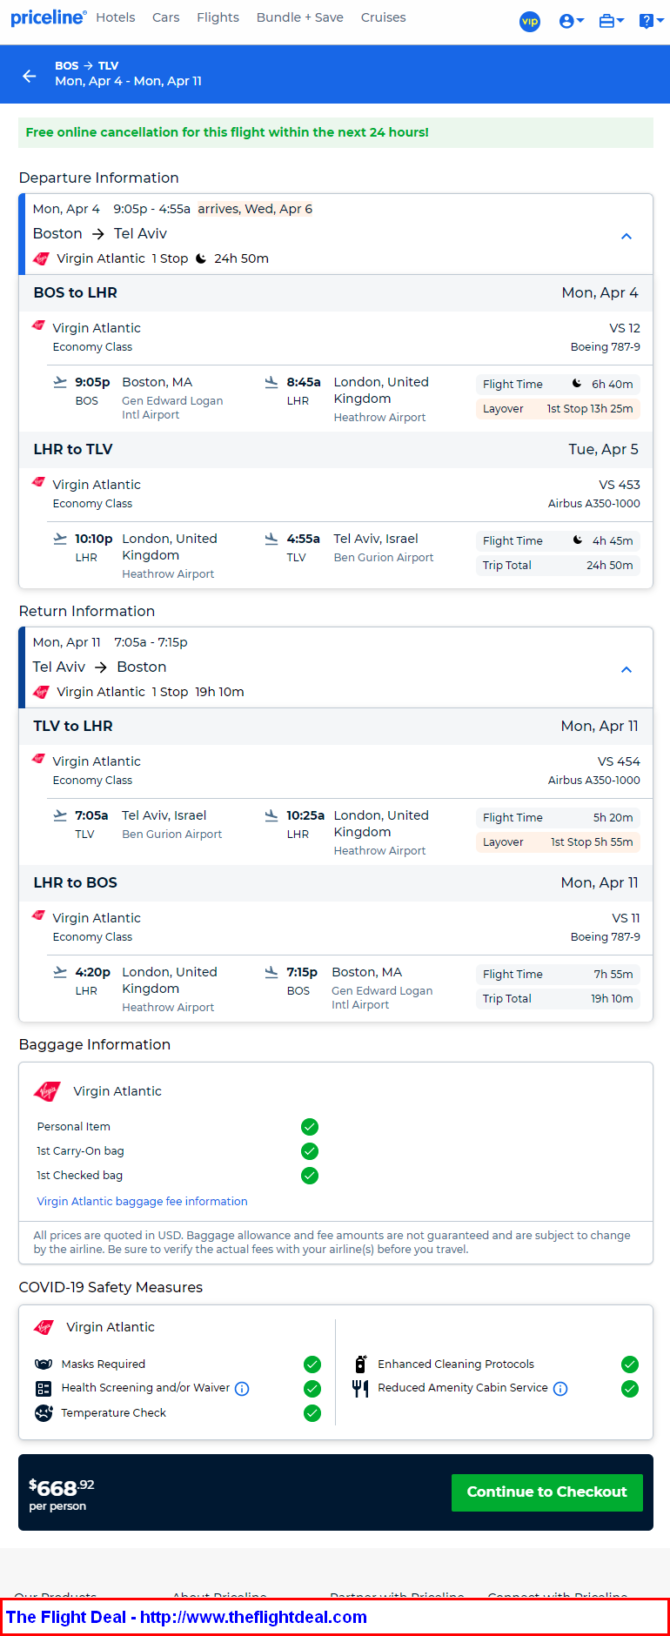The width and height of the screenshot is (670, 1636).
Task: Go to Bundle + Save
Action: [300, 18]
